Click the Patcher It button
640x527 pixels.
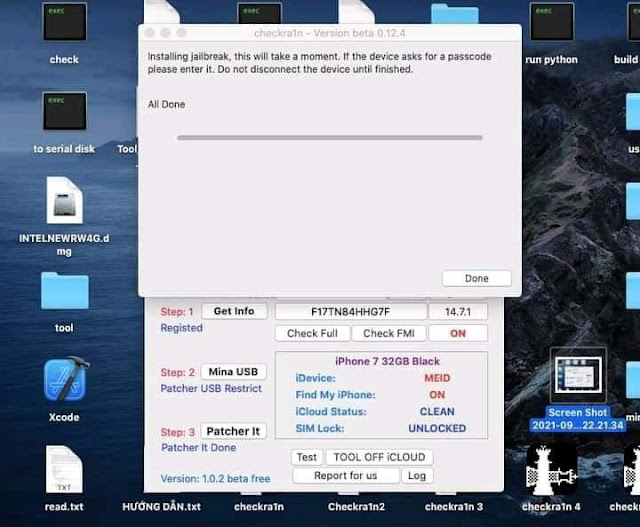(x=233, y=431)
